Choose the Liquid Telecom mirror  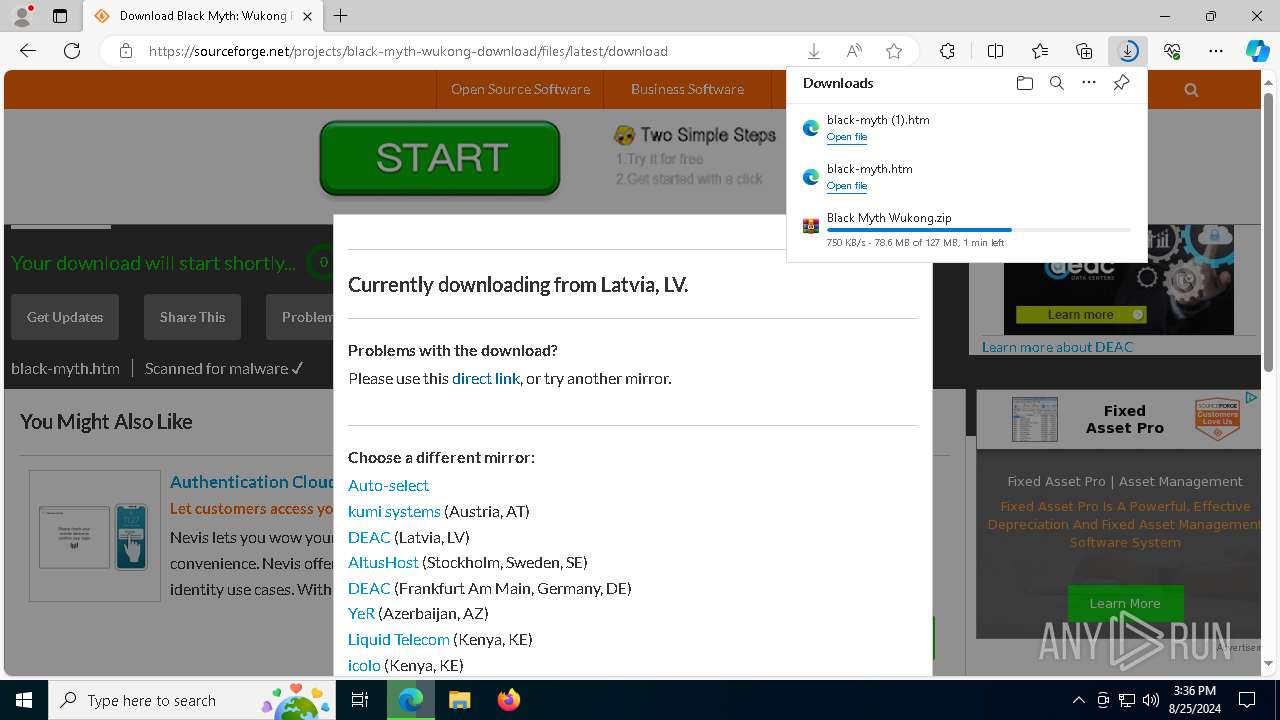coord(399,639)
